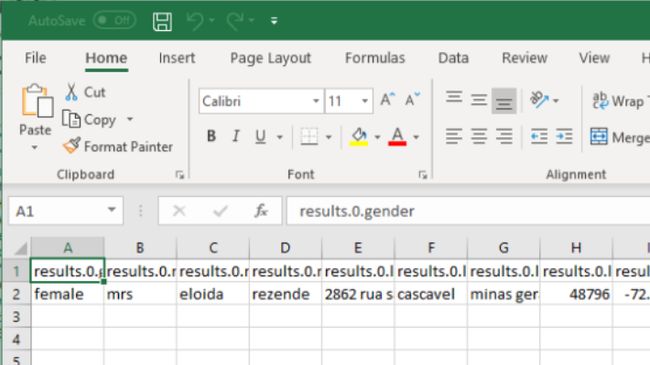Click the Paste button
Viewport: 650px width, 365px height.
[35, 110]
